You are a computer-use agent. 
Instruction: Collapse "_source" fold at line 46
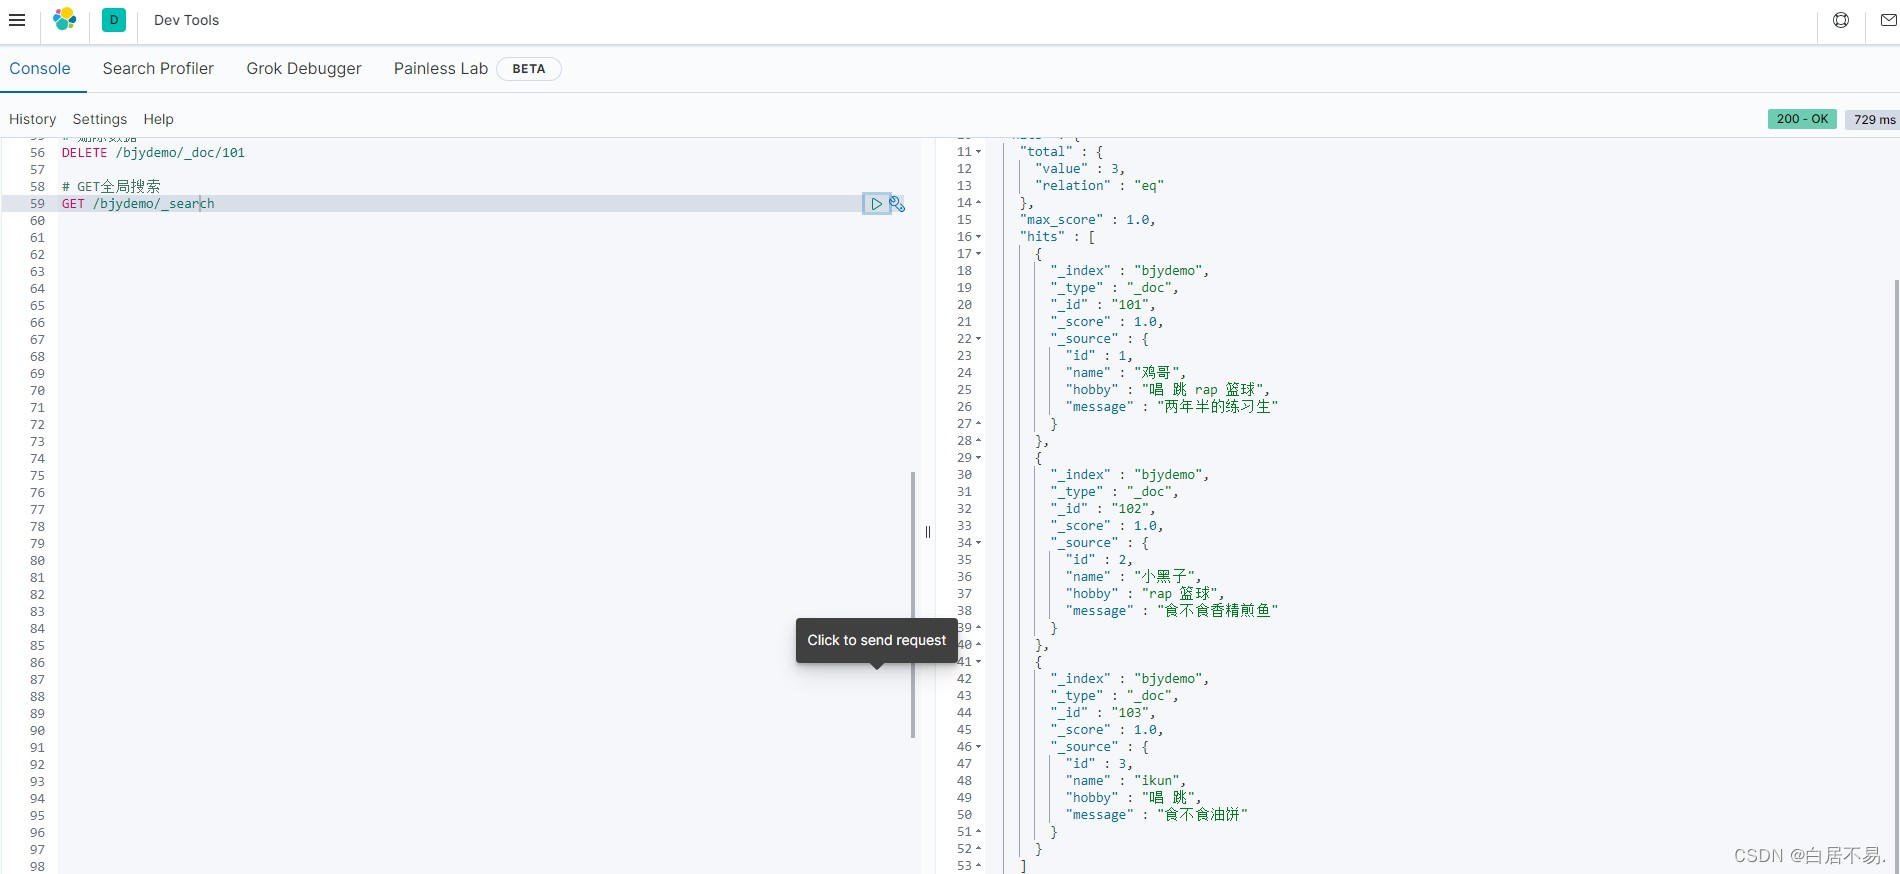(979, 747)
